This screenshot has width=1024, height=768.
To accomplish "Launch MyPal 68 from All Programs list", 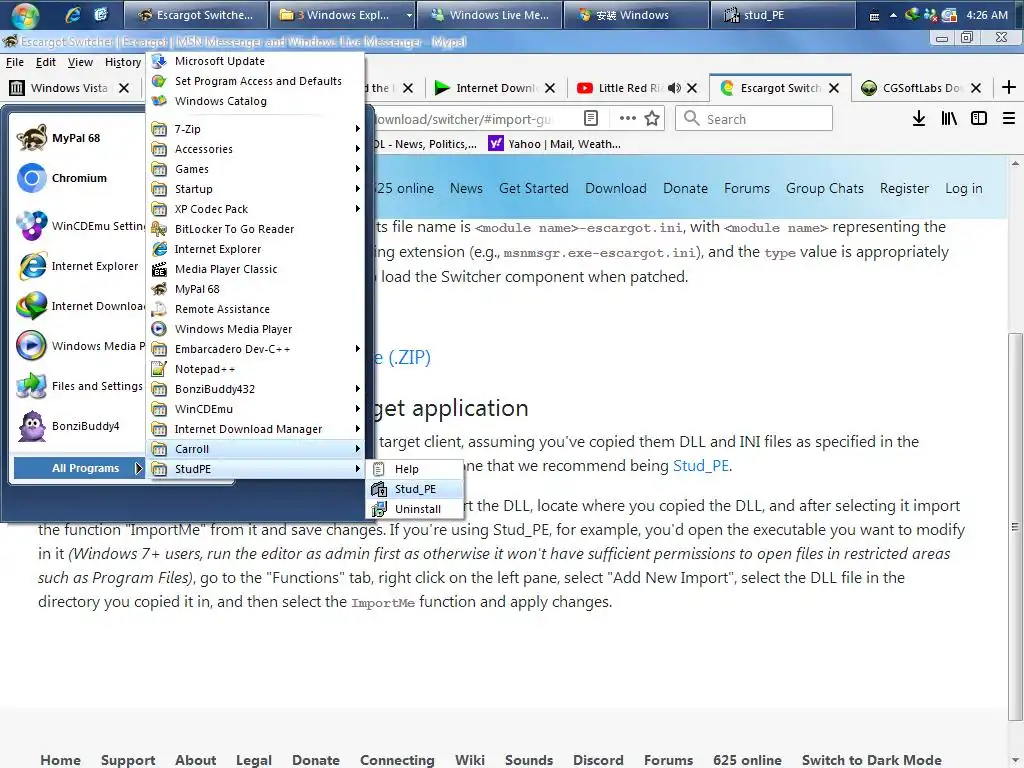I will pyautogui.click(x=255, y=289).
